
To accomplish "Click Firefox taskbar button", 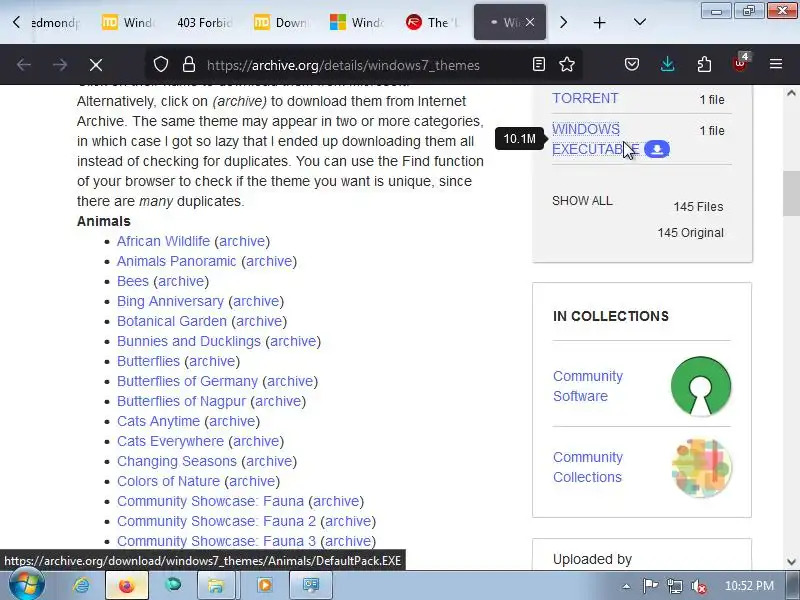I will [127, 585].
